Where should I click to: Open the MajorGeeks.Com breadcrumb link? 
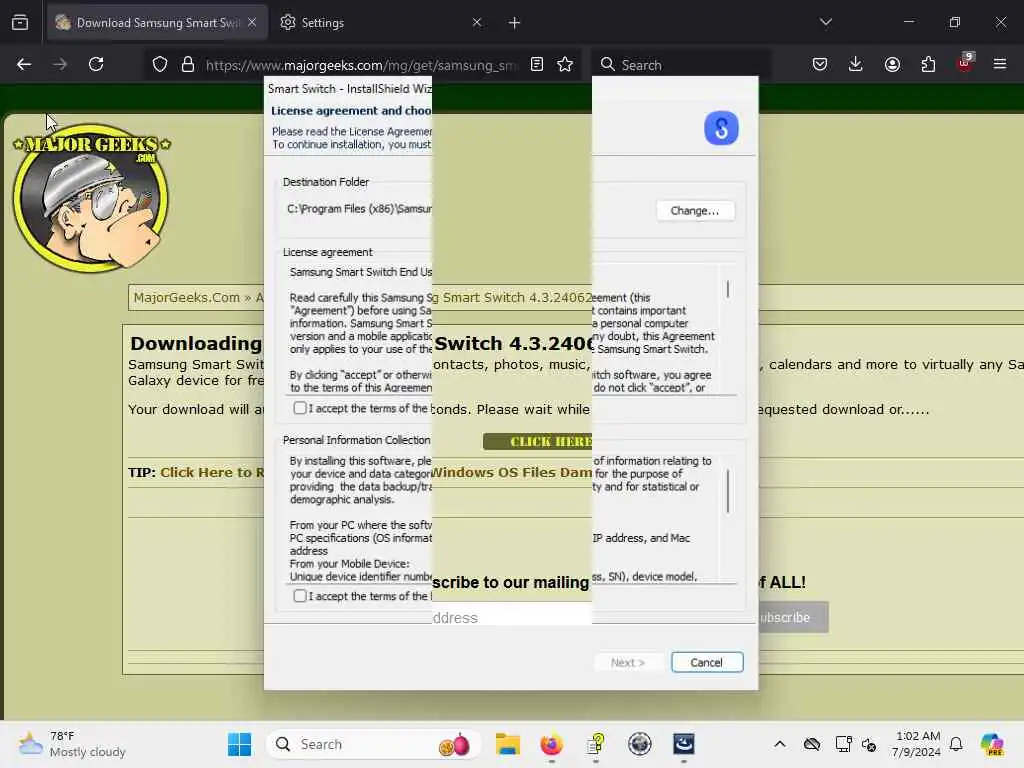[x=187, y=298]
